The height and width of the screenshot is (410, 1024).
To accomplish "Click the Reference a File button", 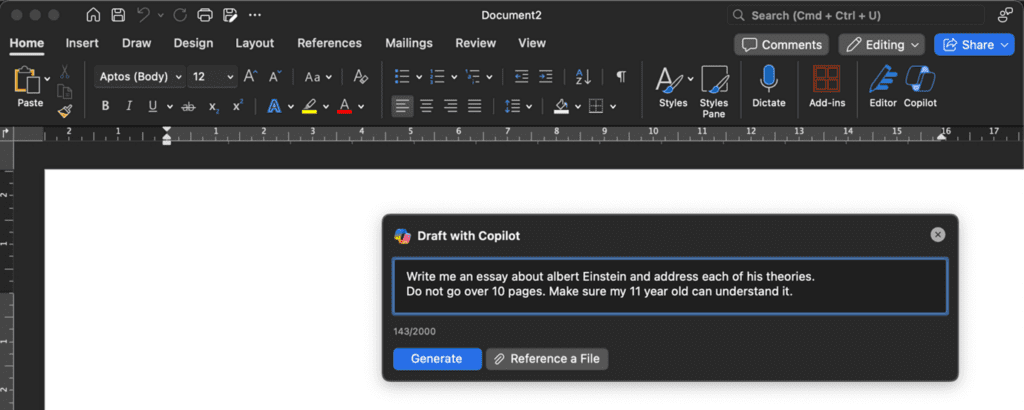I will tap(547, 358).
